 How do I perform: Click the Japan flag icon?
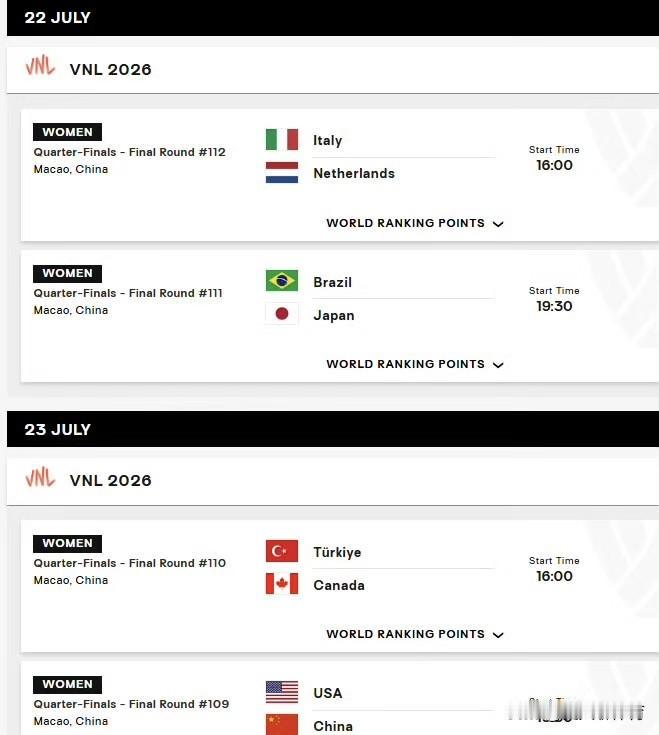click(282, 314)
